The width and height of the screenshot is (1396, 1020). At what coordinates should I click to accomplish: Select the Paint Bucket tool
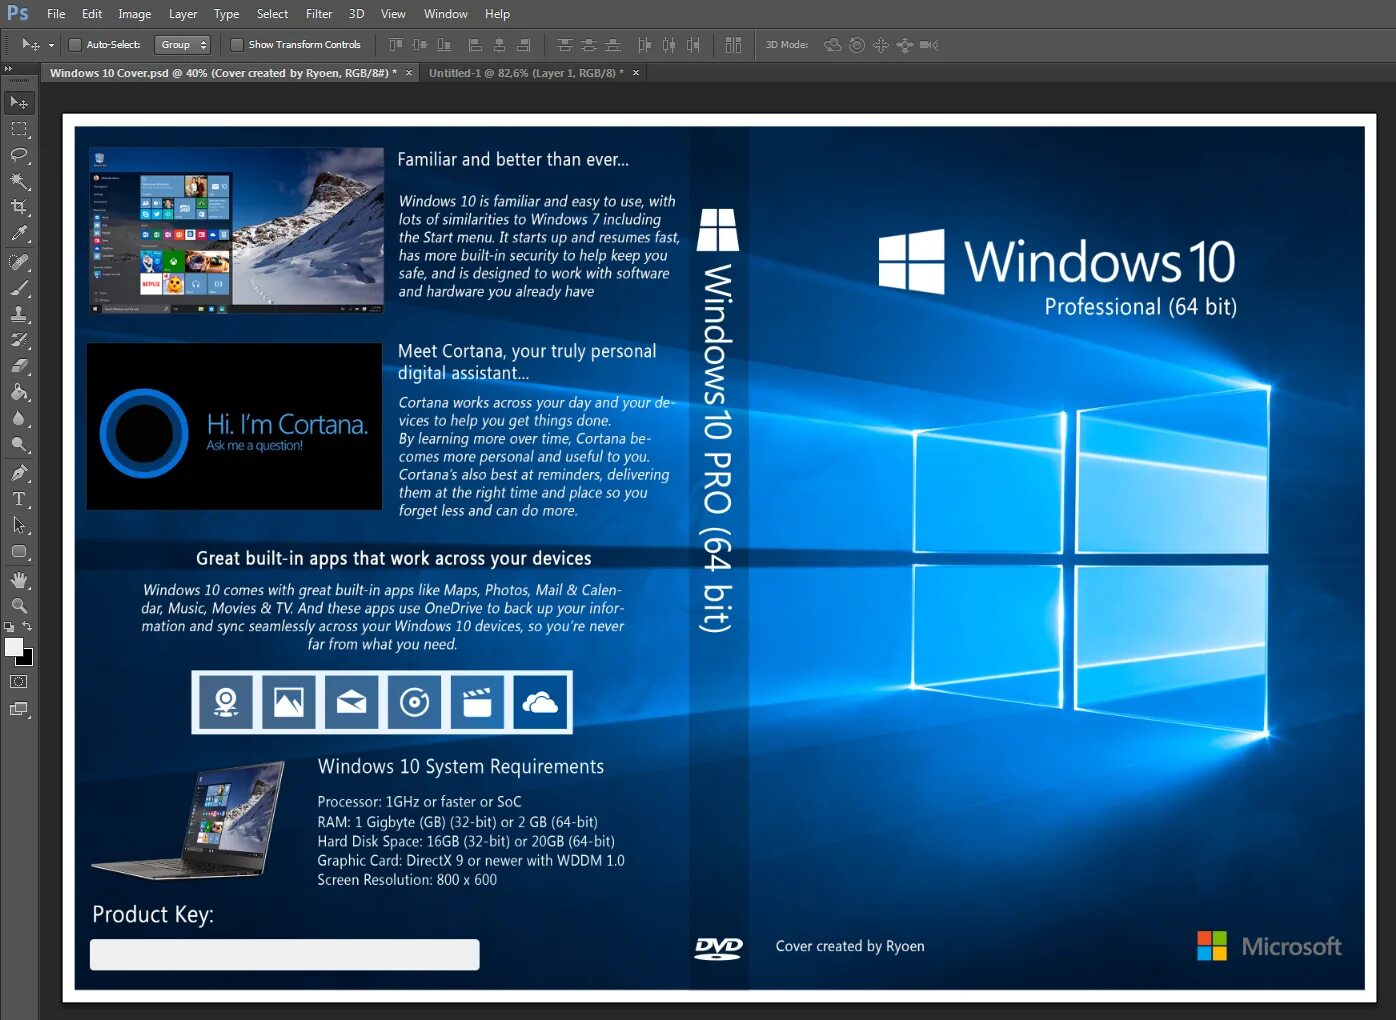19,392
